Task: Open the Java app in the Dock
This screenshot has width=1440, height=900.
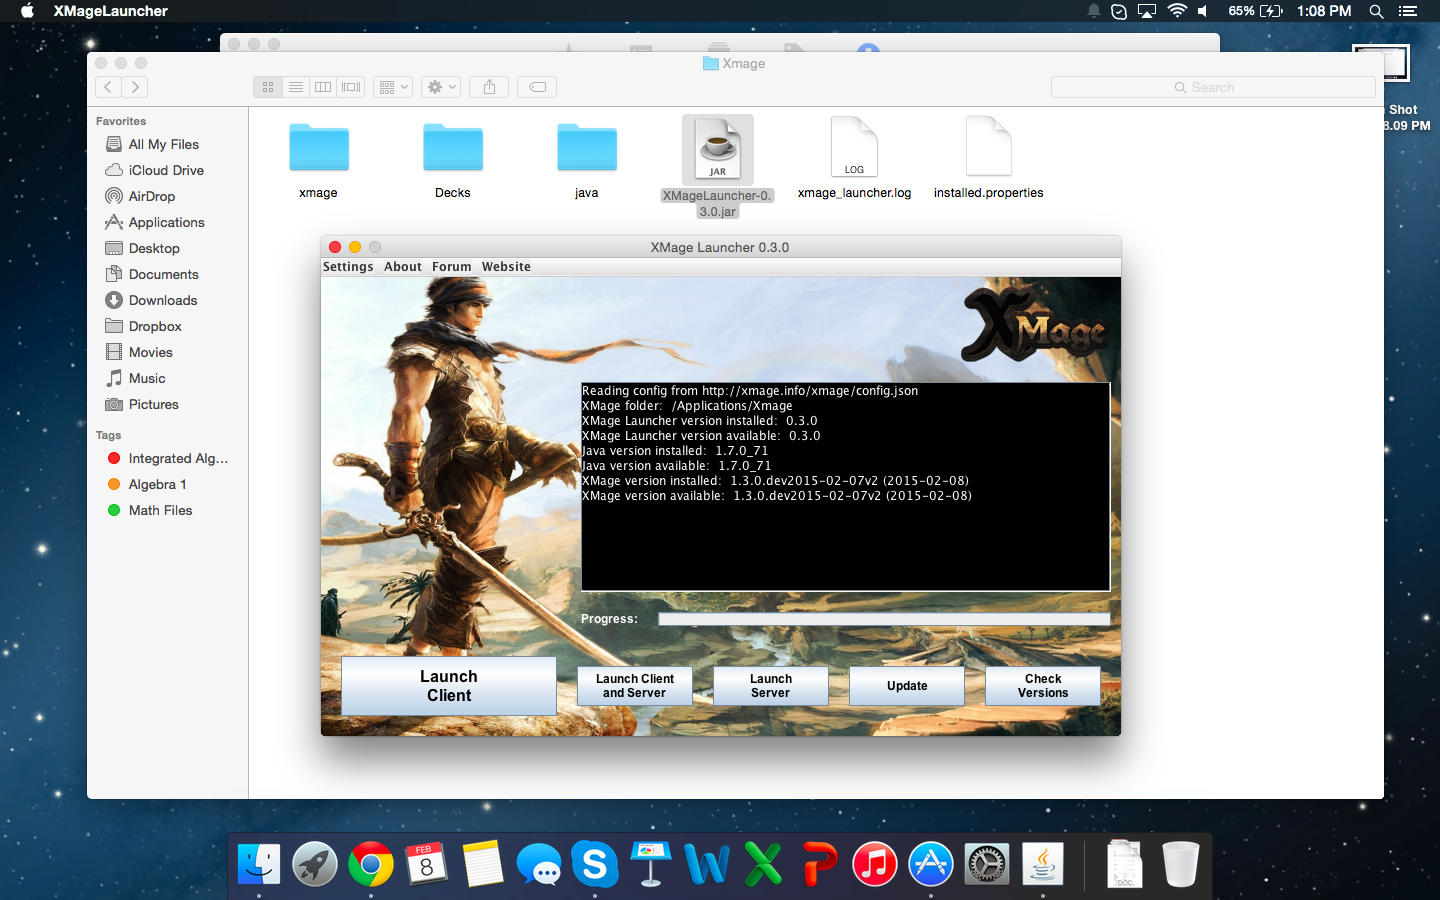Action: (1043, 864)
